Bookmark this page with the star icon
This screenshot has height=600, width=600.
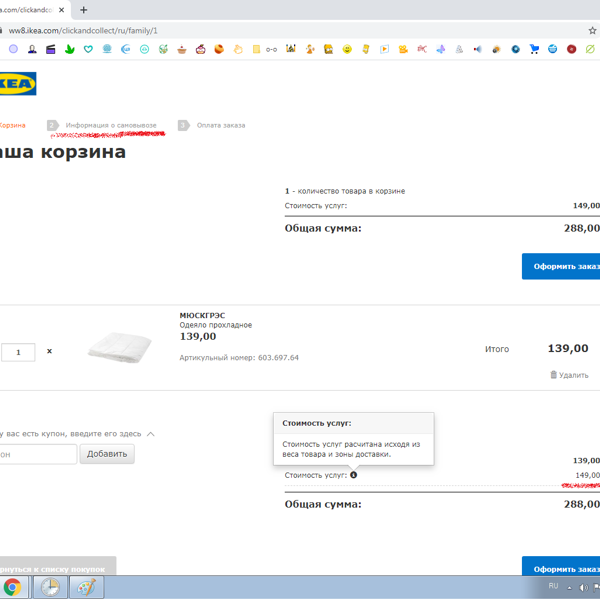pyautogui.click(x=592, y=31)
